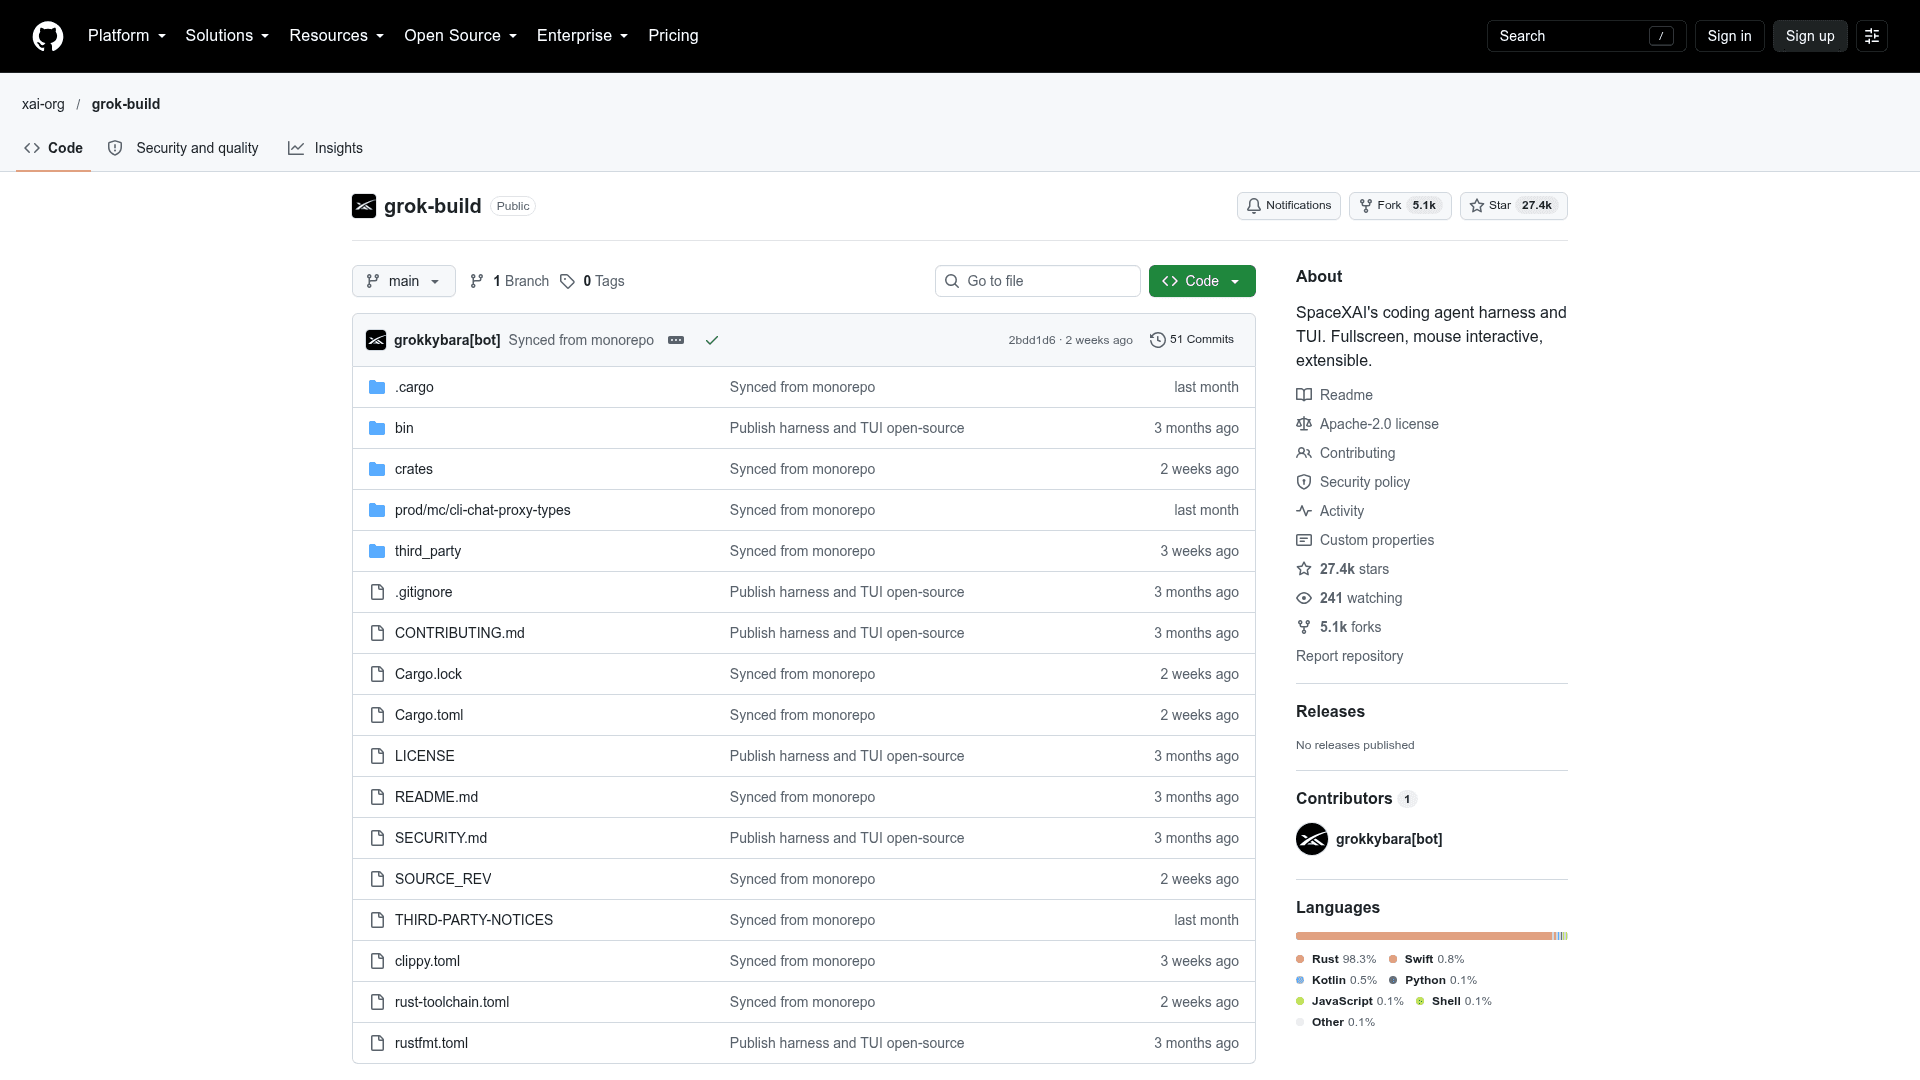Viewport: 1920px width, 1080px height.
Task: Click the 0 Tags tag icon
Action: pyautogui.click(x=567, y=281)
